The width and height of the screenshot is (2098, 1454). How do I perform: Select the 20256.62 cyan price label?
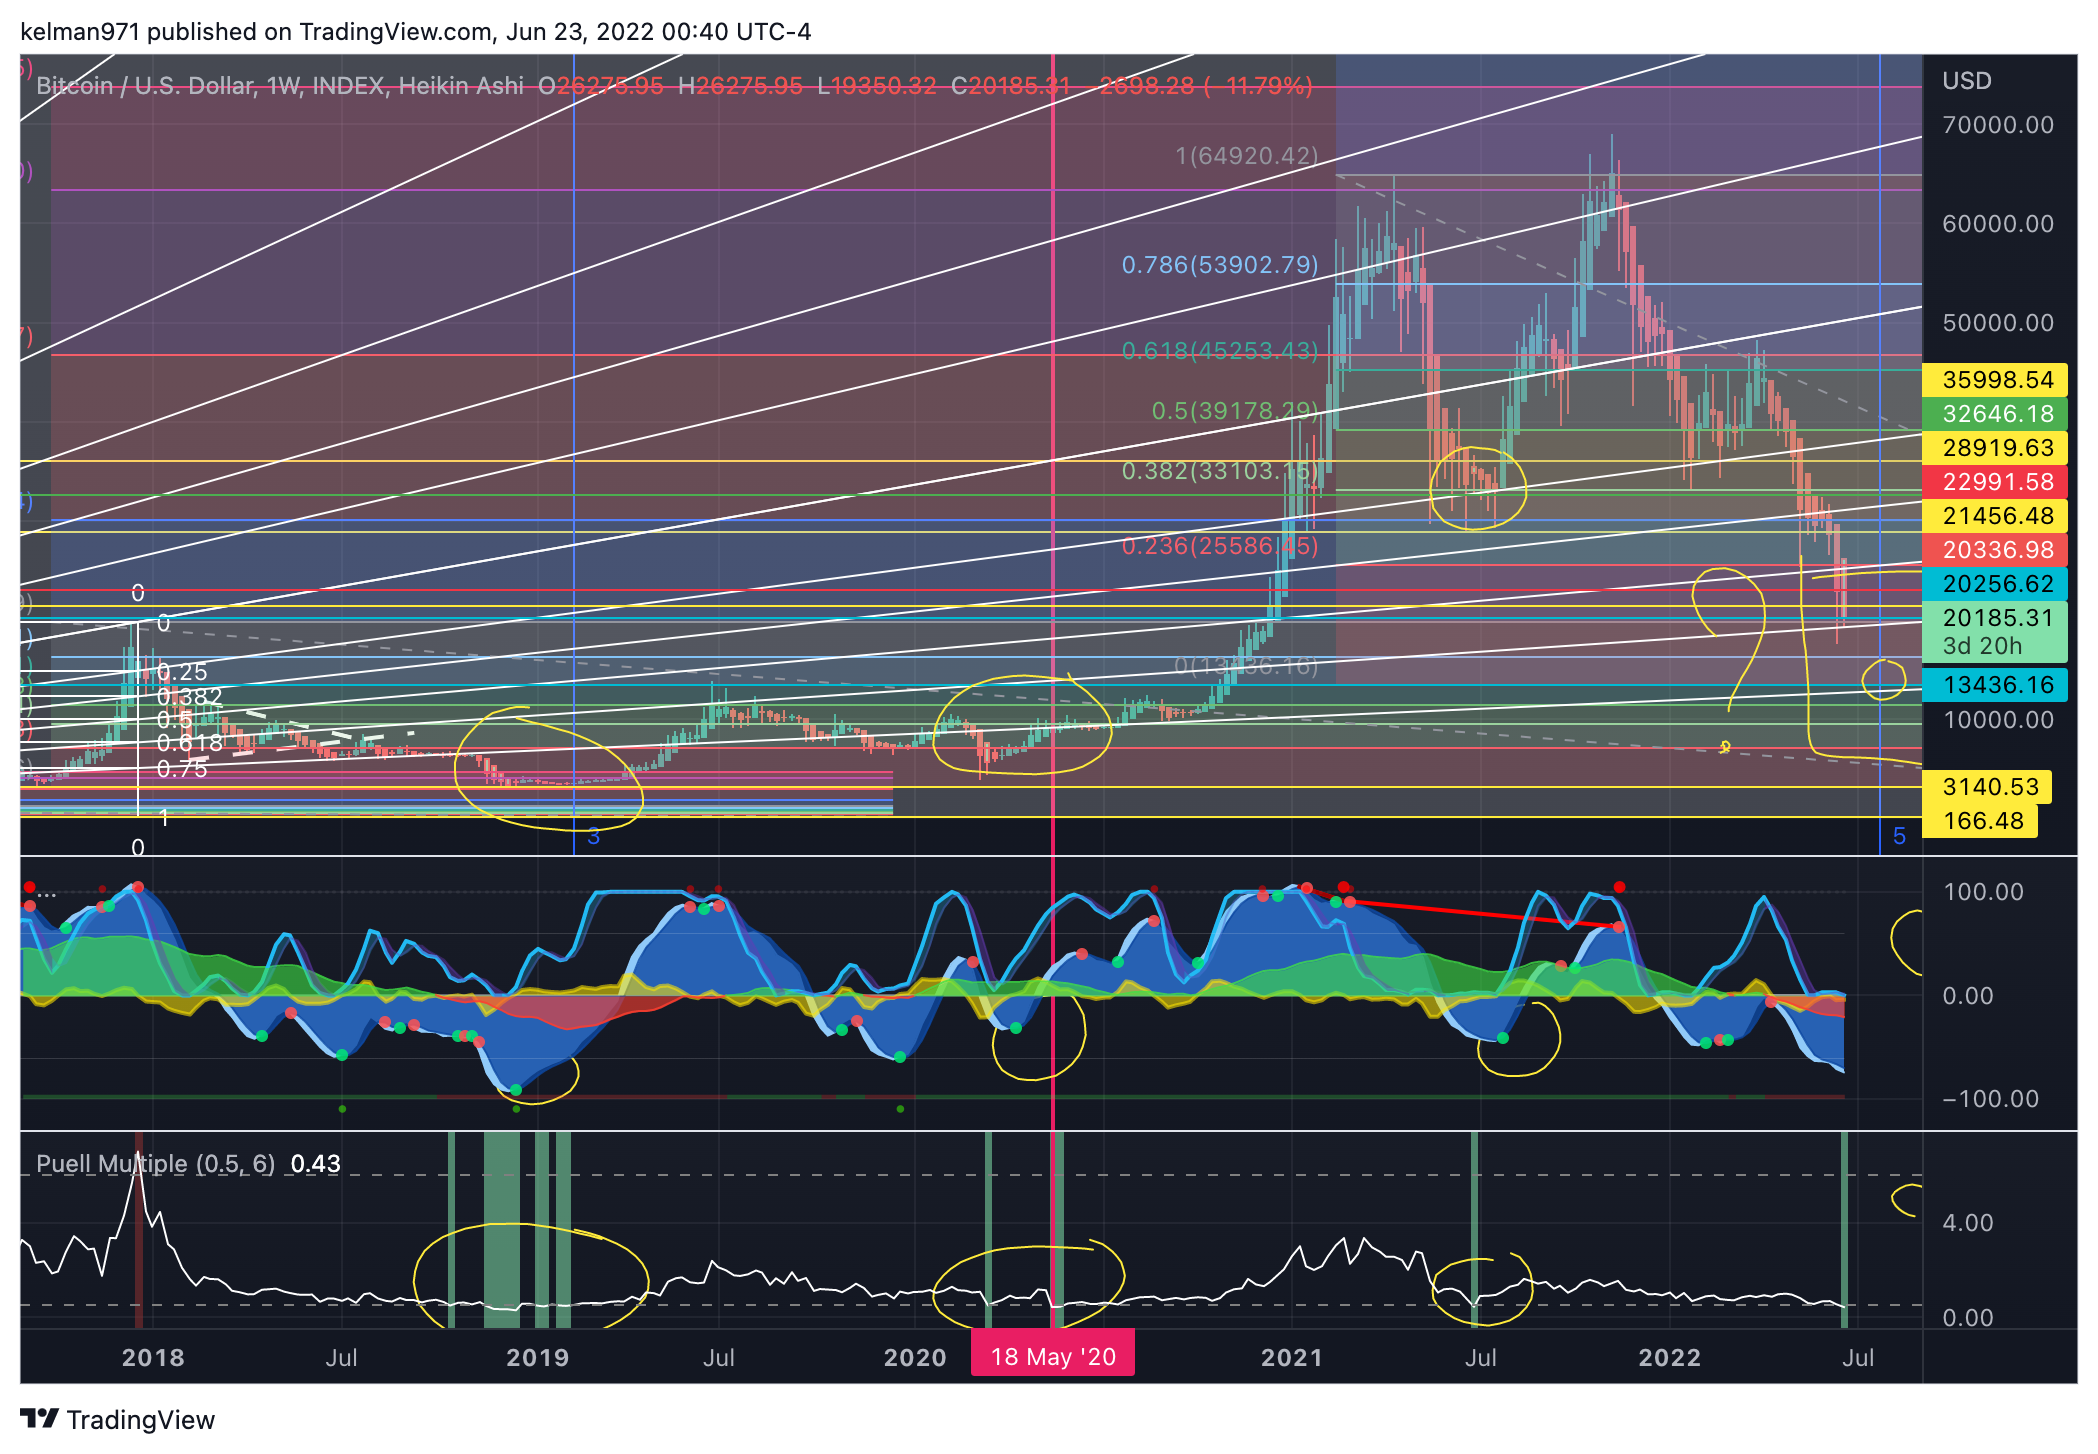[1994, 584]
